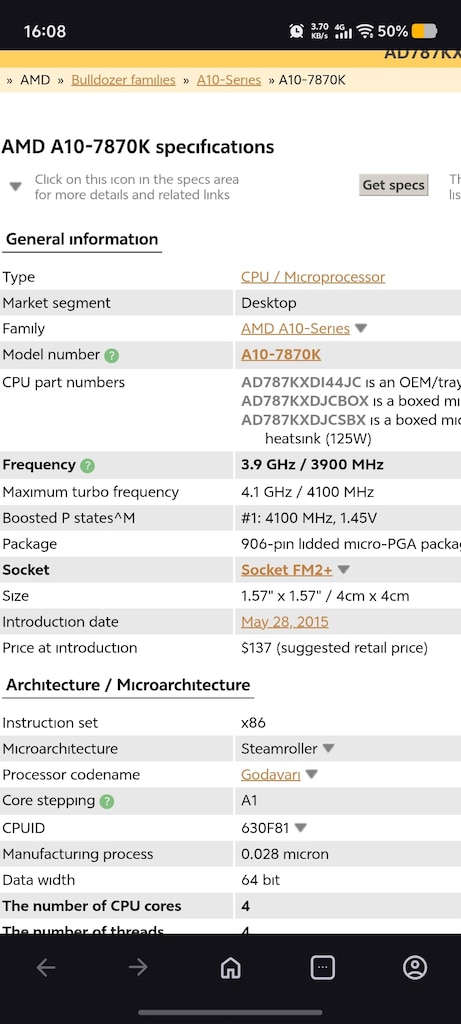The image size is (461, 1024).
Task: Select the Boosted P states^M label
Action: [69, 518]
